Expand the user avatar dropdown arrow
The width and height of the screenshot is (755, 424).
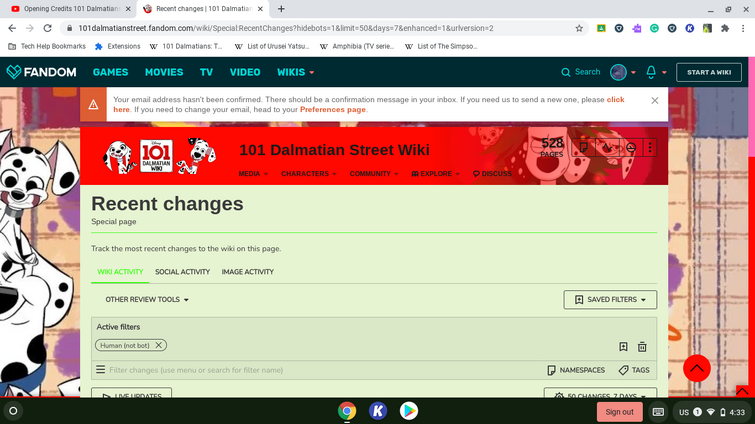point(633,73)
